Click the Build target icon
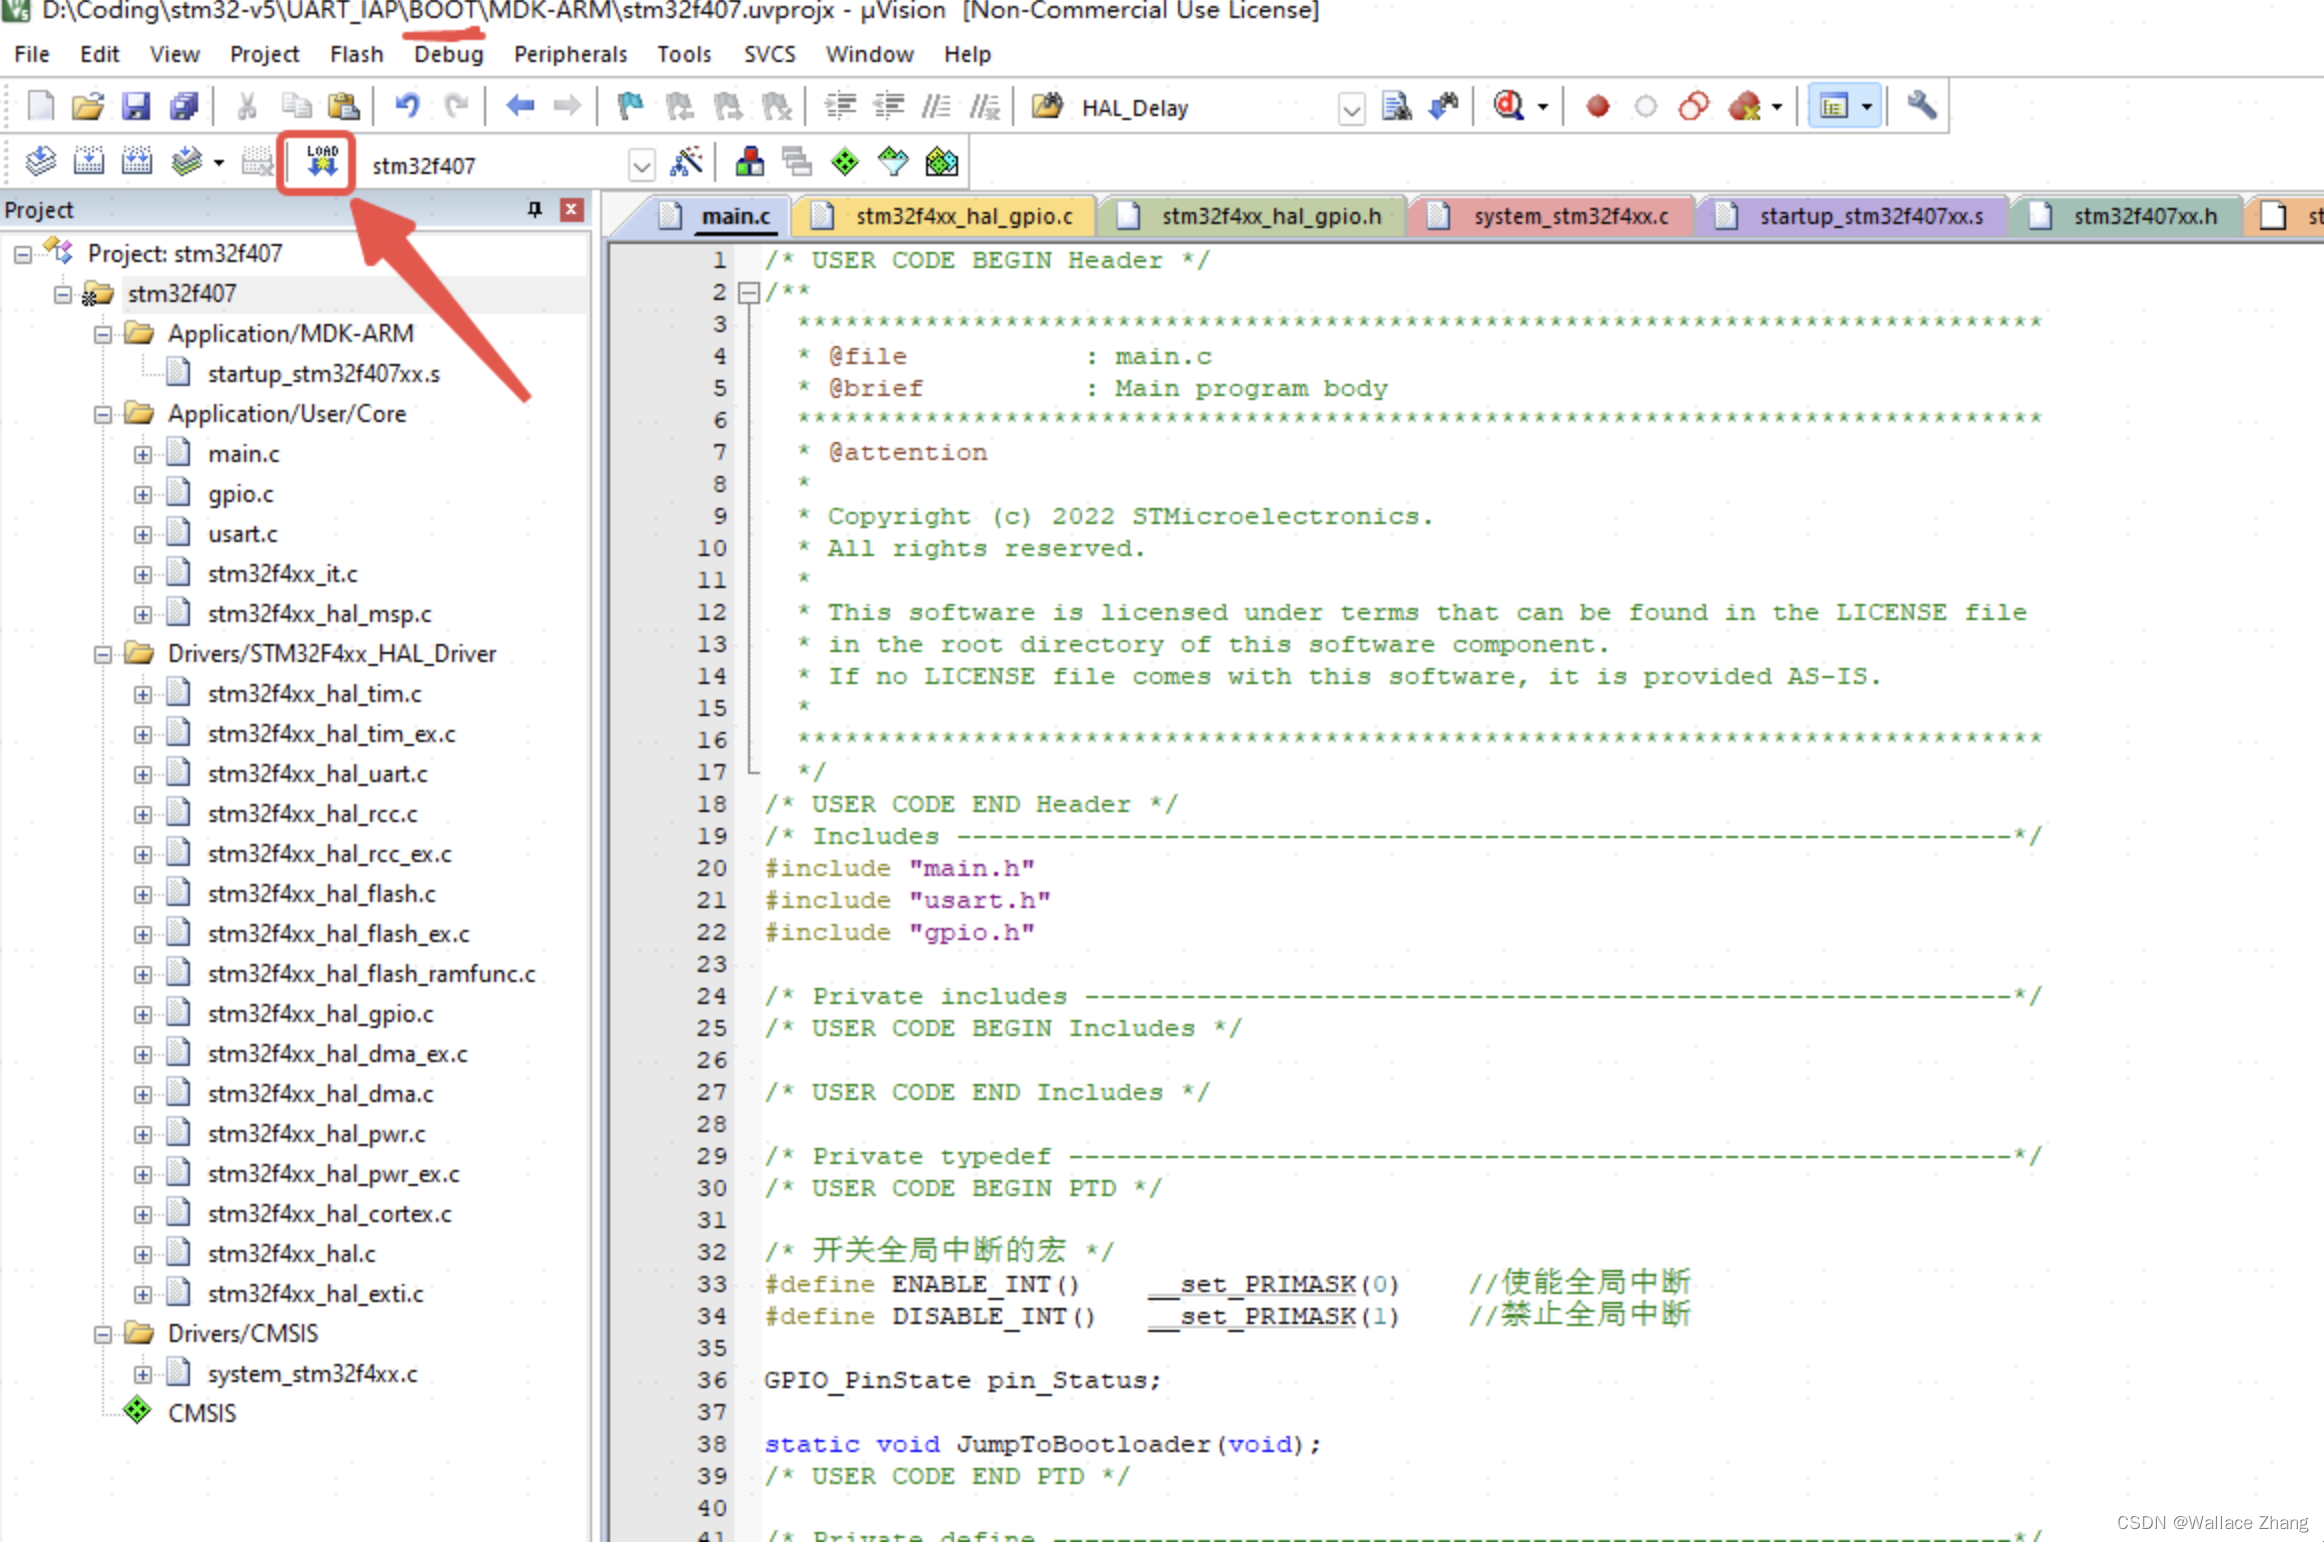The height and width of the screenshot is (1542, 2324). pos(89,161)
